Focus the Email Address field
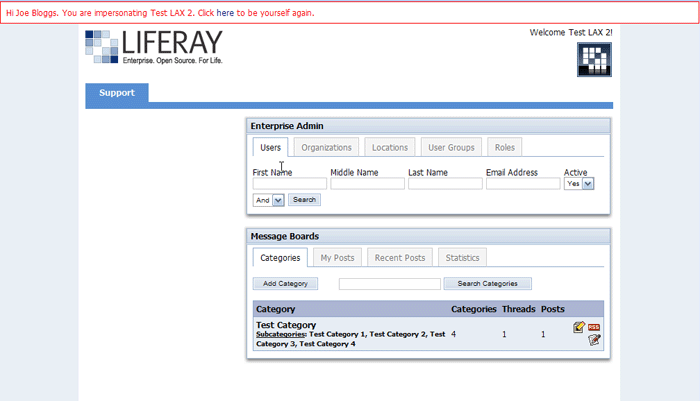The image size is (700, 401). point(523,184)
